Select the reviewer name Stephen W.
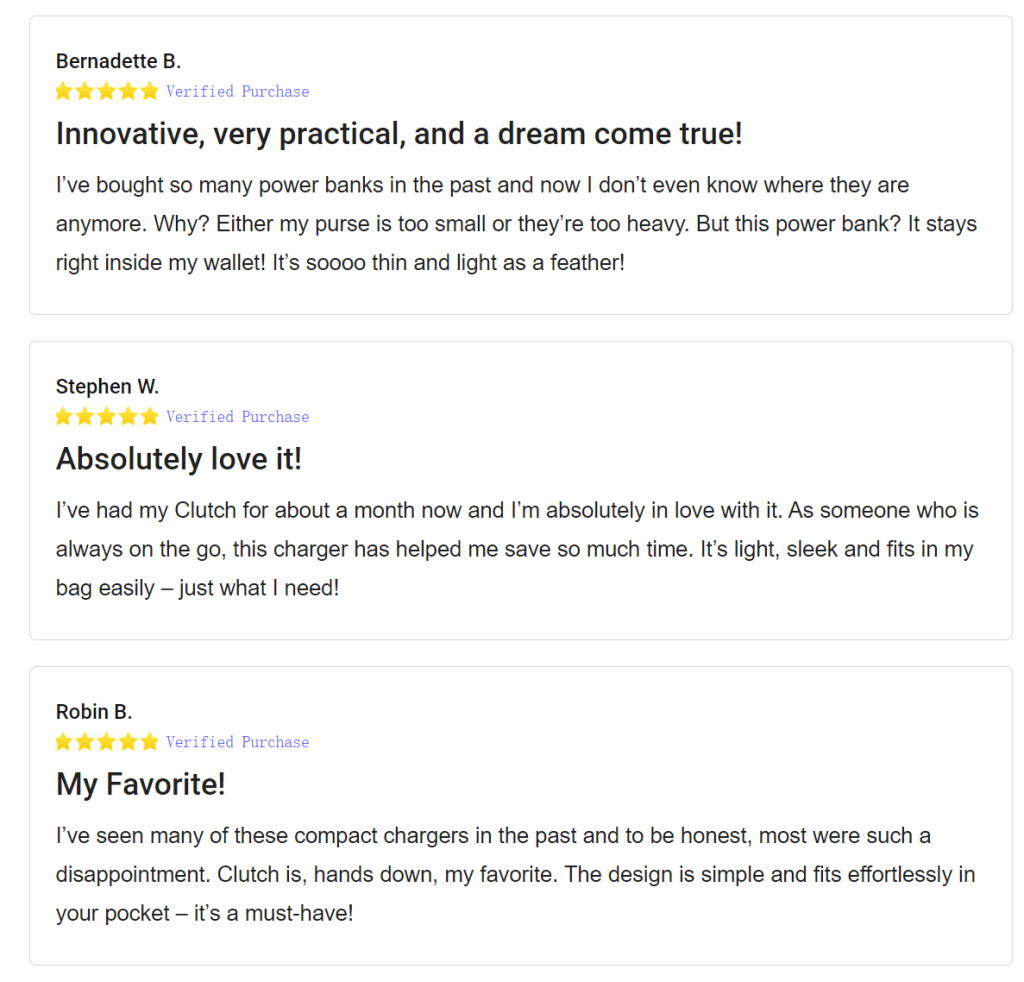The height and width of the screenshot is (982, 1024). click(107, 386)
